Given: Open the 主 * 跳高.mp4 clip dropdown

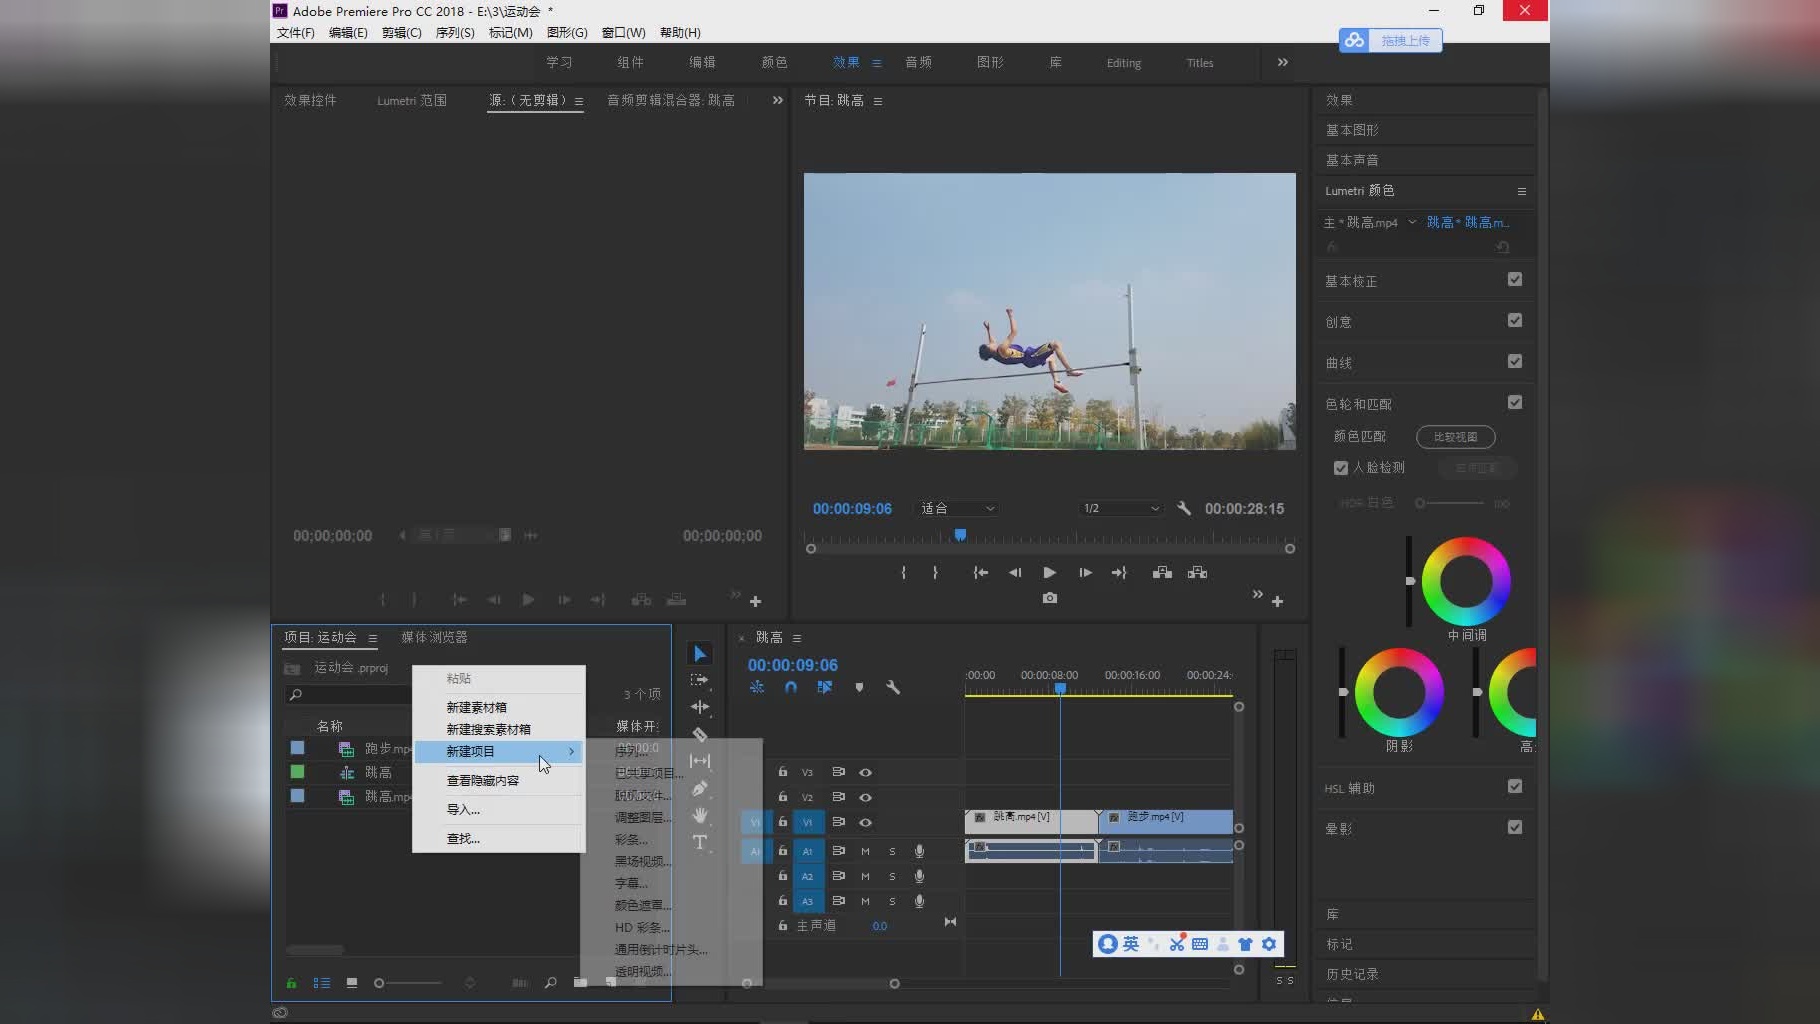Looking at the screenshot, I should tap(1412, 222).
